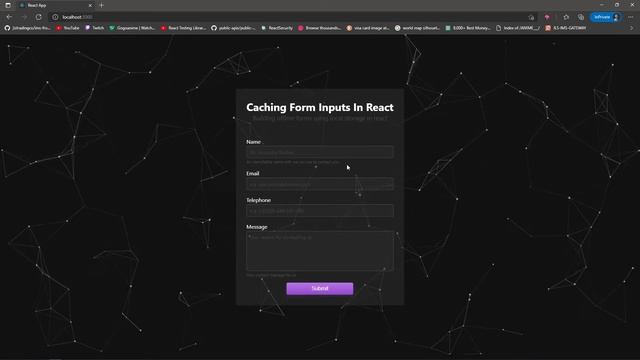640x360 pixels.
Task: Click the shopping bag icon in address bar
Action: point(531,17)
